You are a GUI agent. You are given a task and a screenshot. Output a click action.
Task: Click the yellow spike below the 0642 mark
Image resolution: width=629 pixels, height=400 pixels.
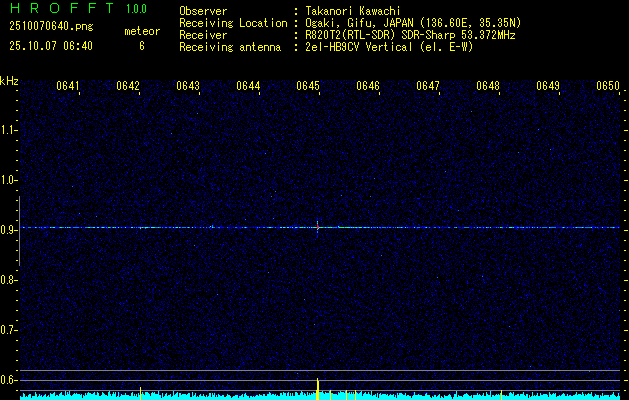click(x=140, y=393)
